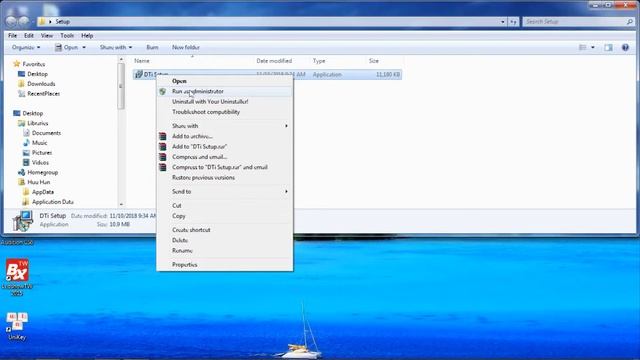Open the Organize dropdown
This screenshot has width=640, height=360.
point(26,47)
